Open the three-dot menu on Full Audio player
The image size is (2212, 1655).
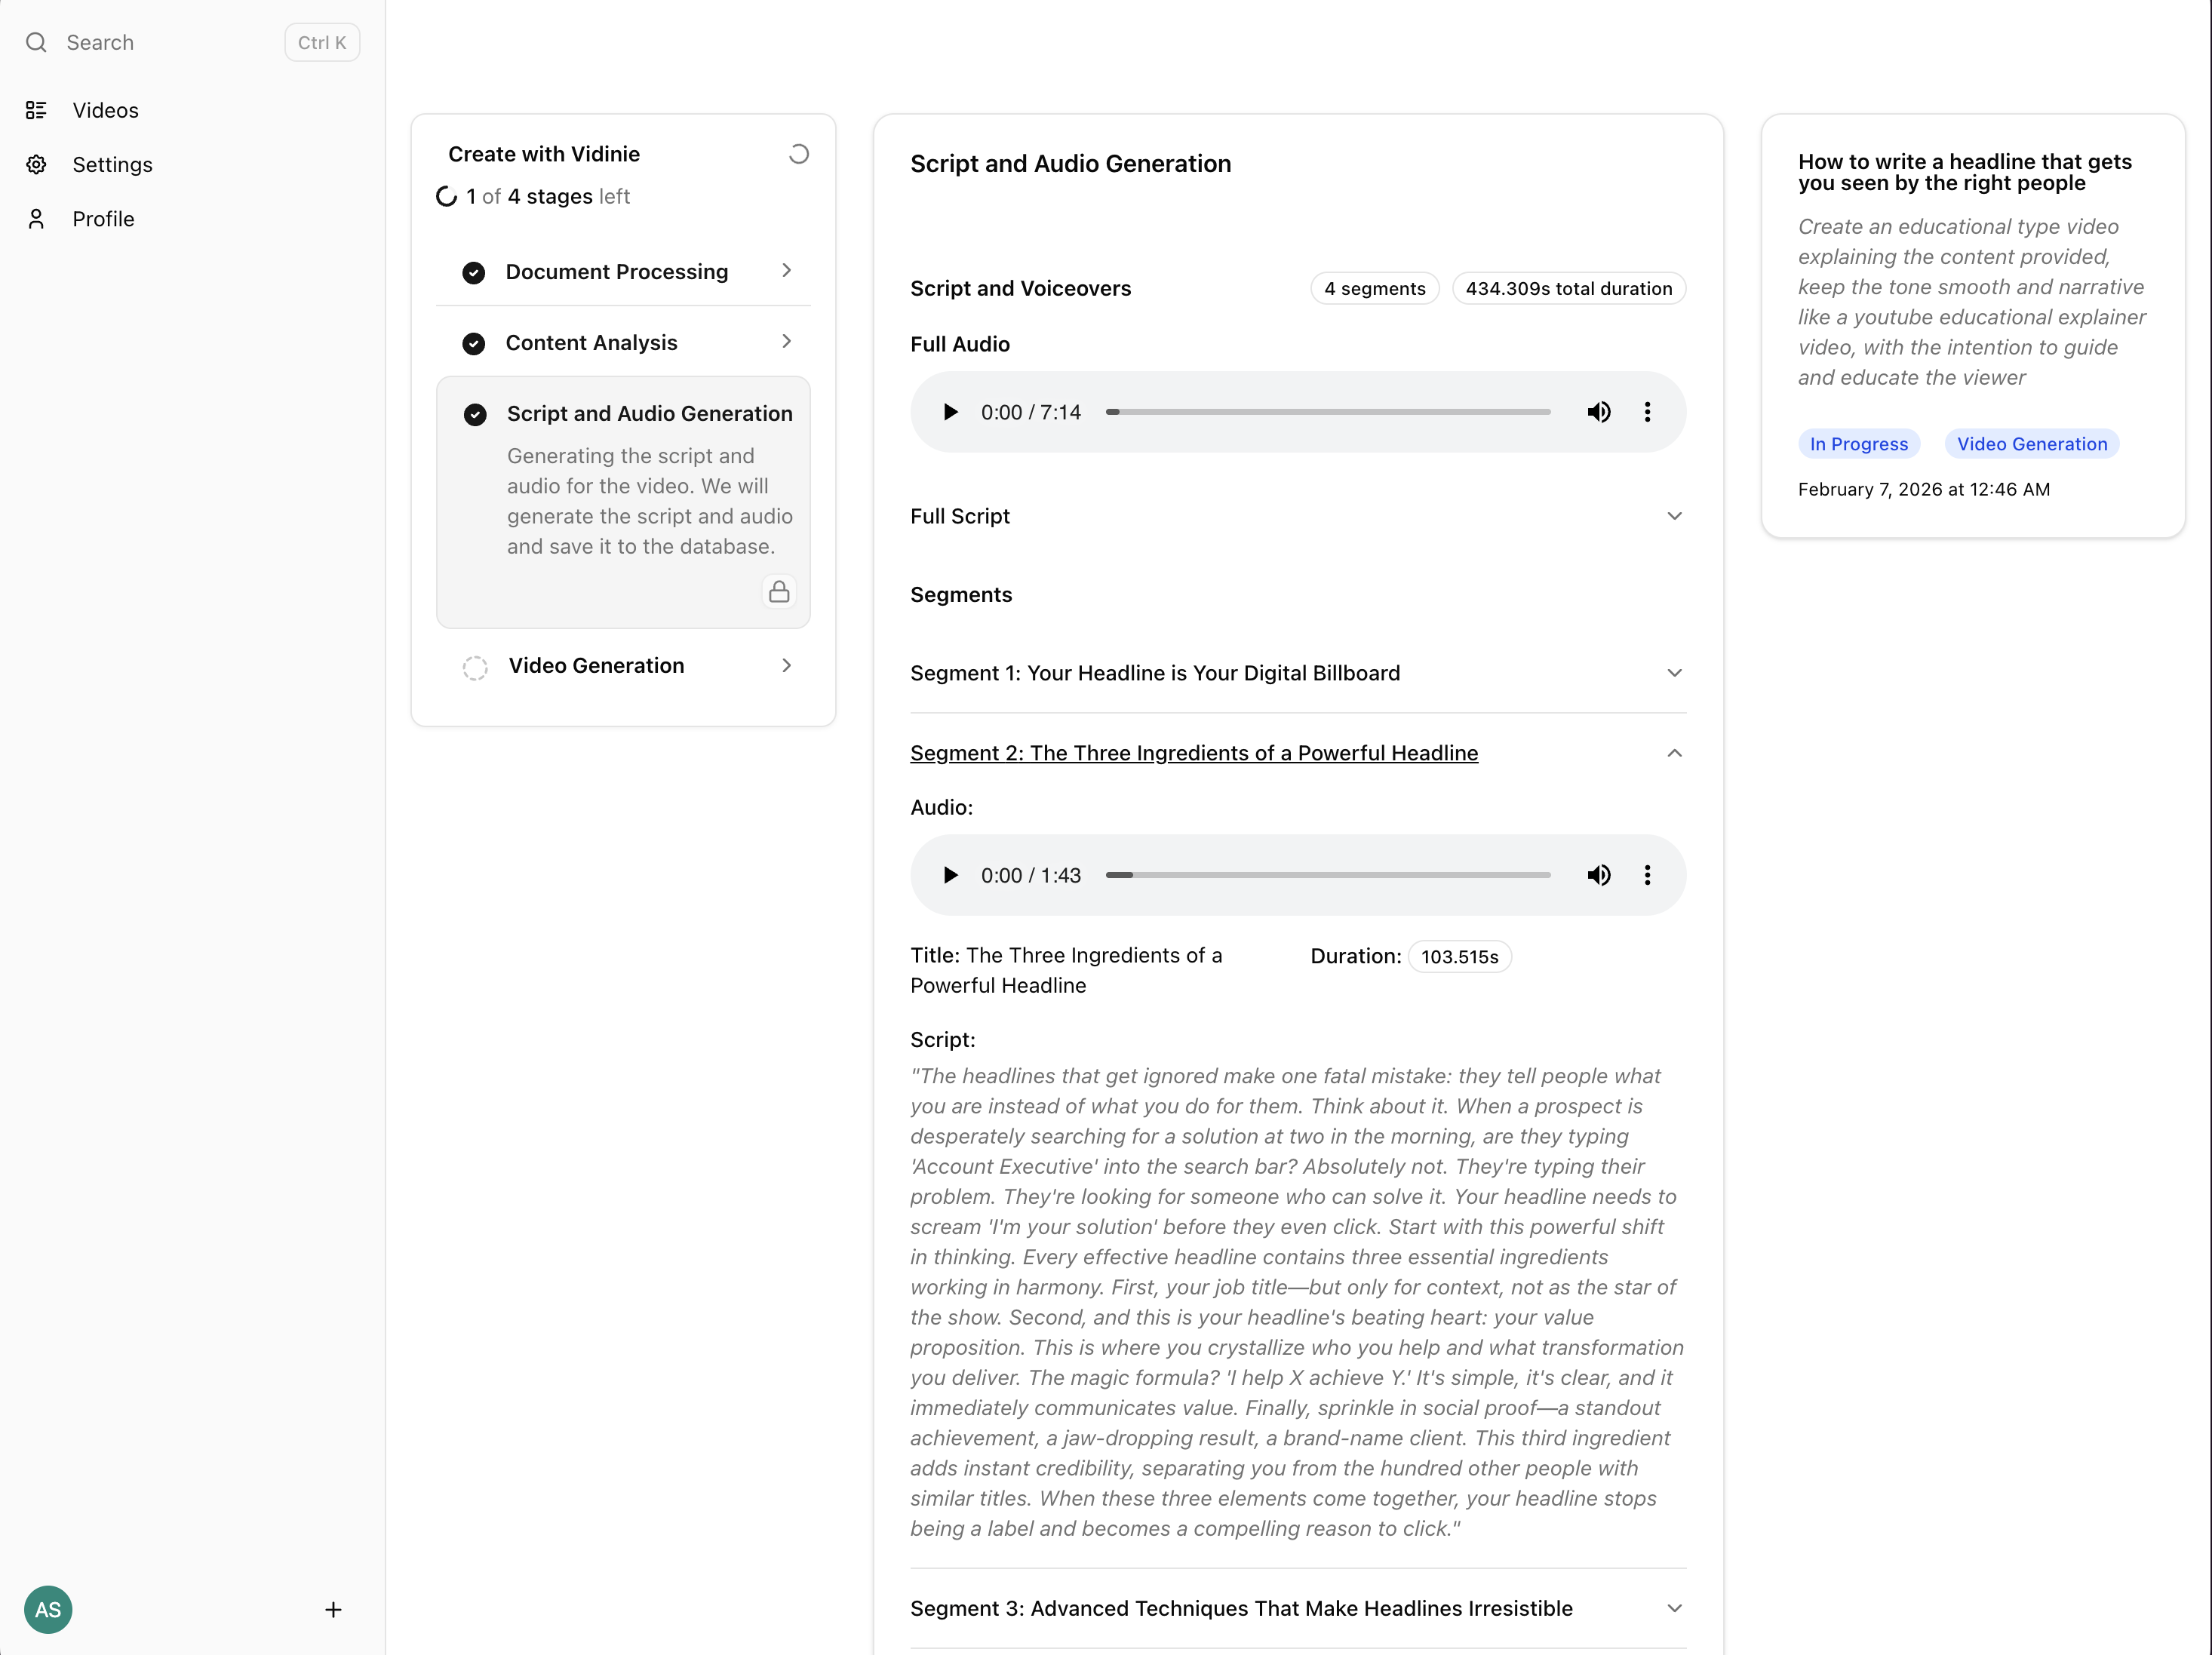tap(1647, 411)
